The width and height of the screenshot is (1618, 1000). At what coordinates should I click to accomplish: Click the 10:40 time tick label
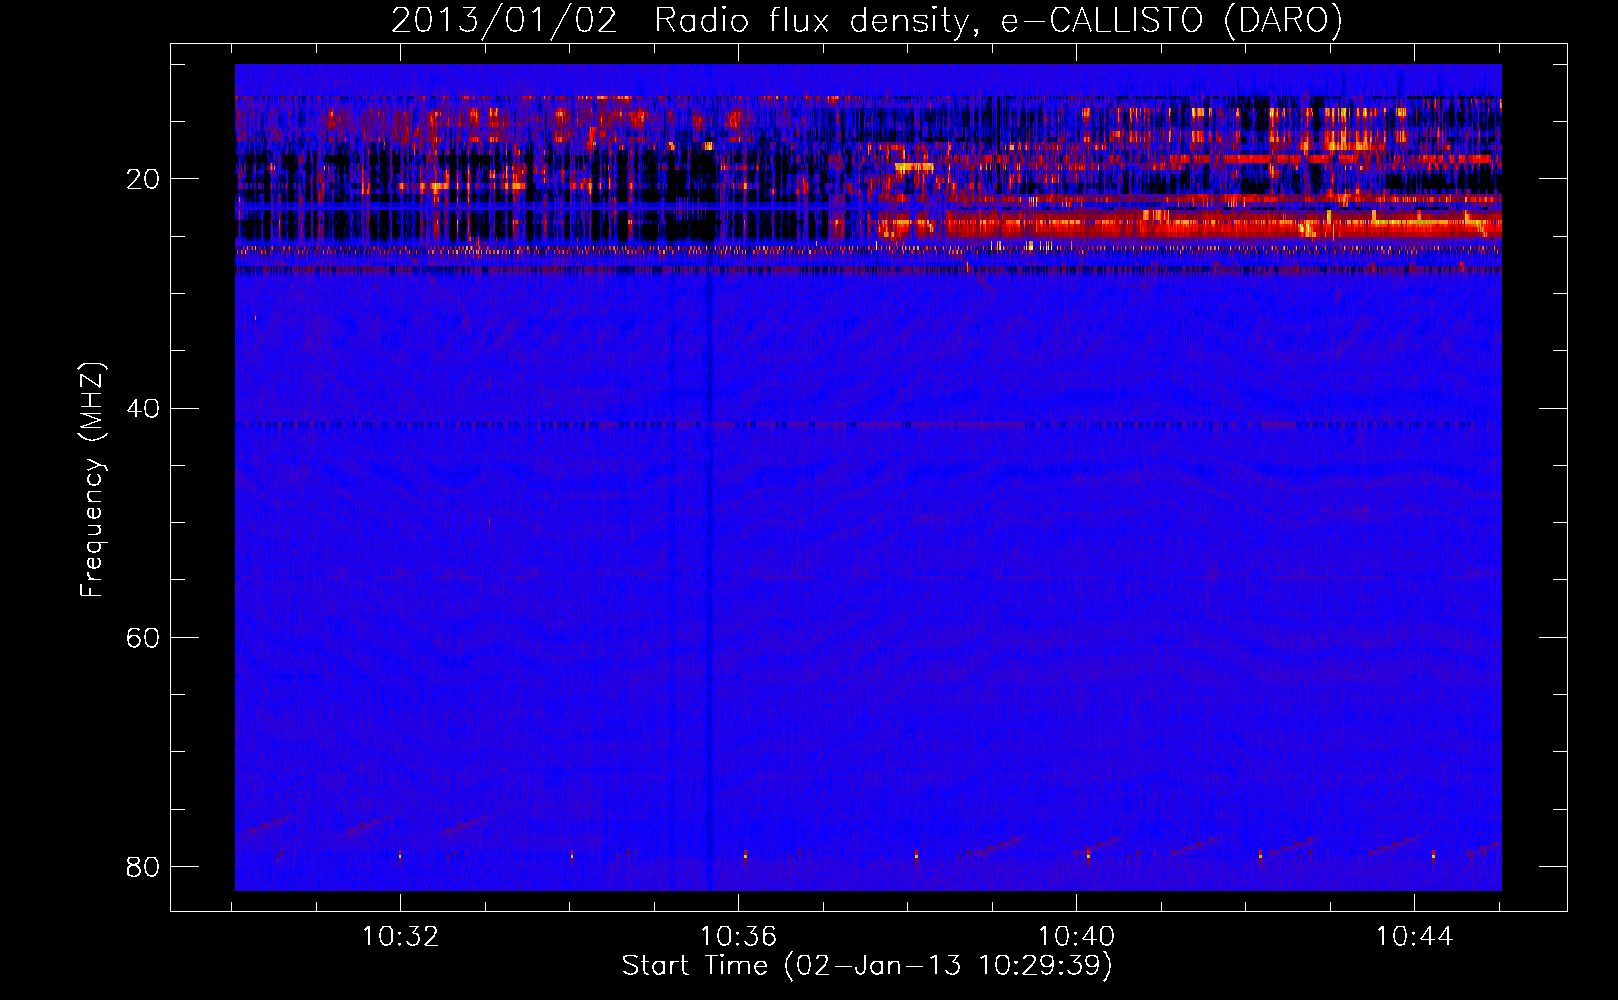click(1077, 937)
